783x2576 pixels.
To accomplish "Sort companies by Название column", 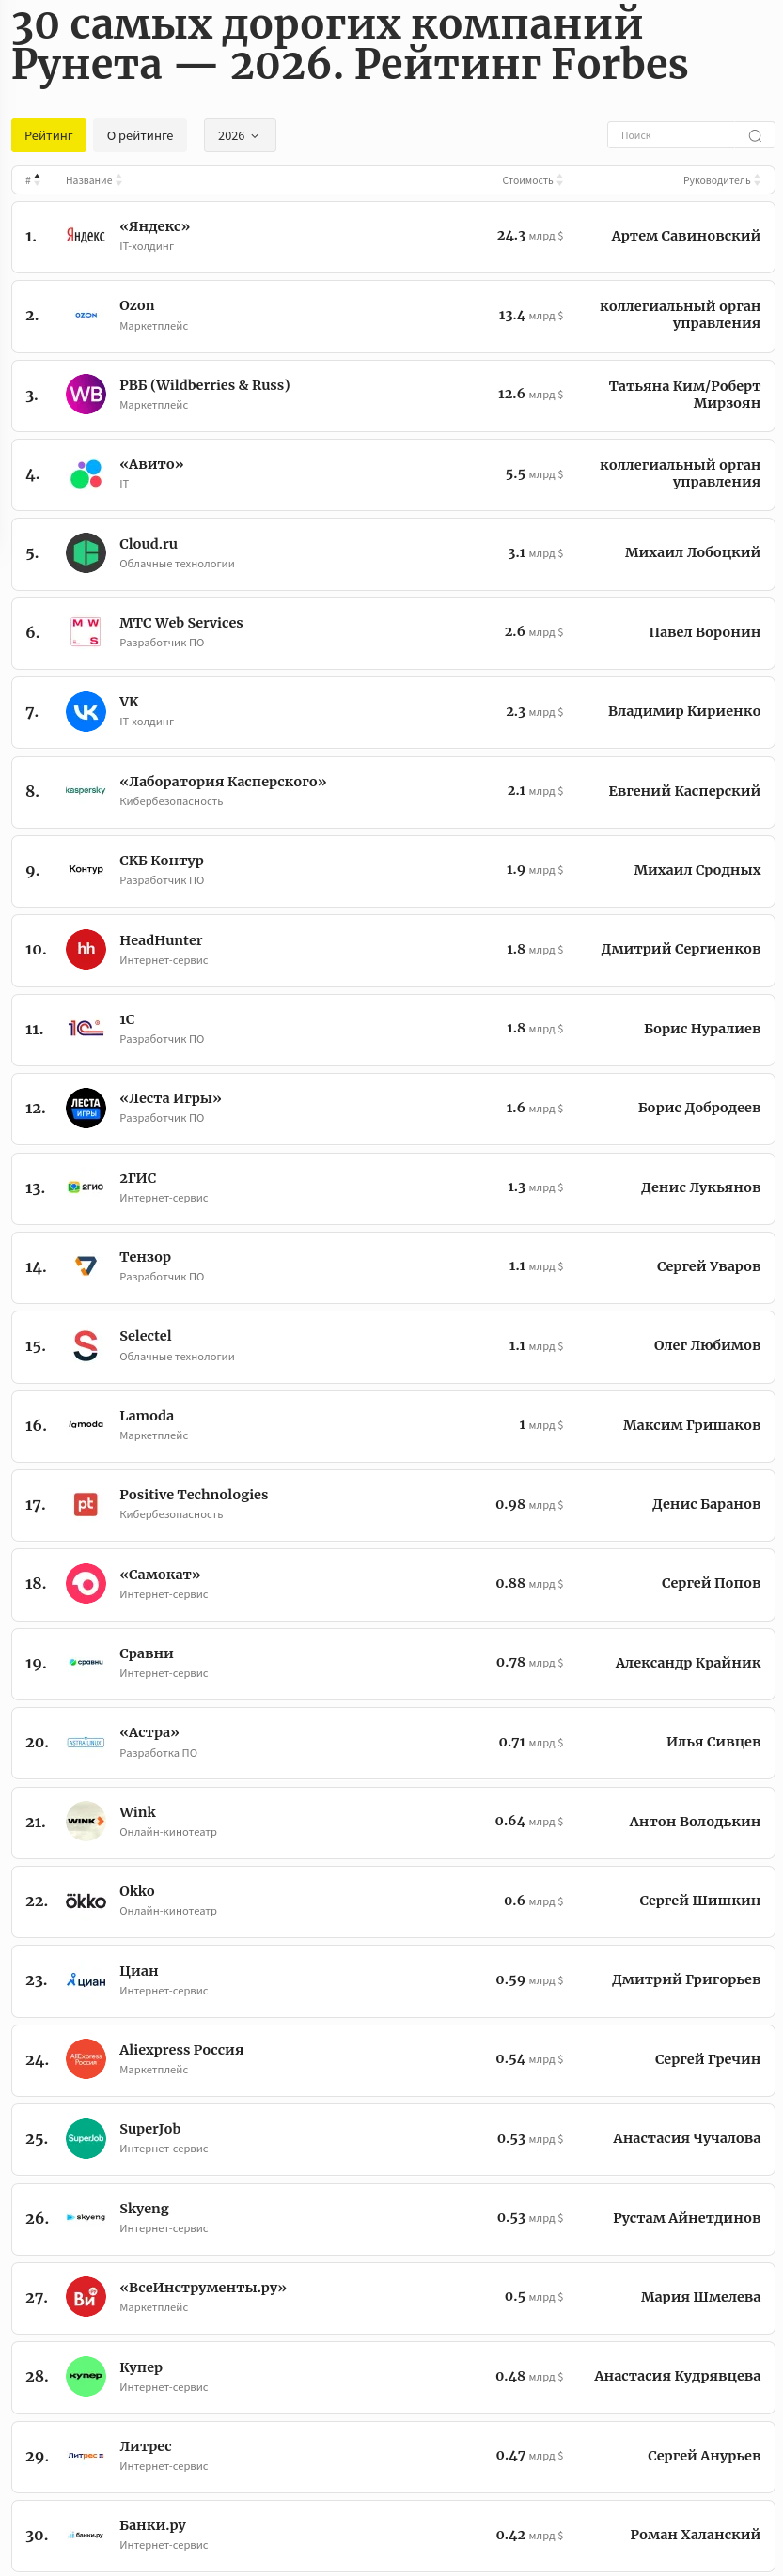I will 92,181.
